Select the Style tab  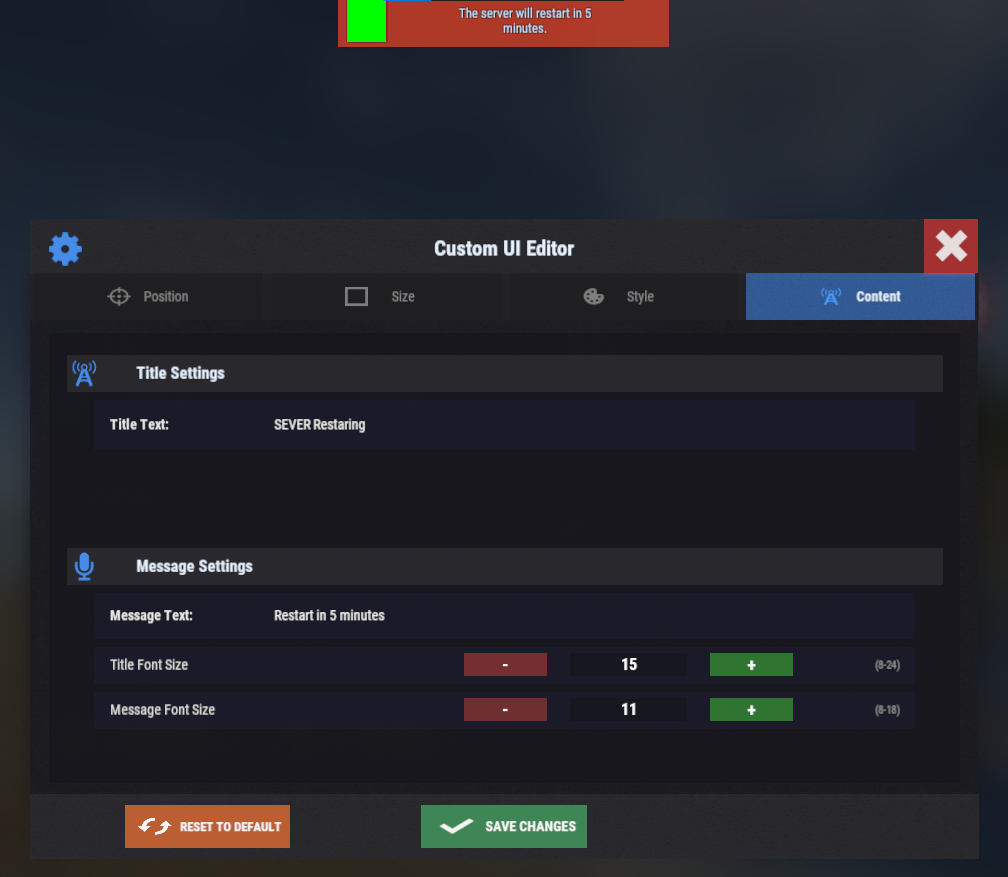pyautogui.click(x=623, y=296)
